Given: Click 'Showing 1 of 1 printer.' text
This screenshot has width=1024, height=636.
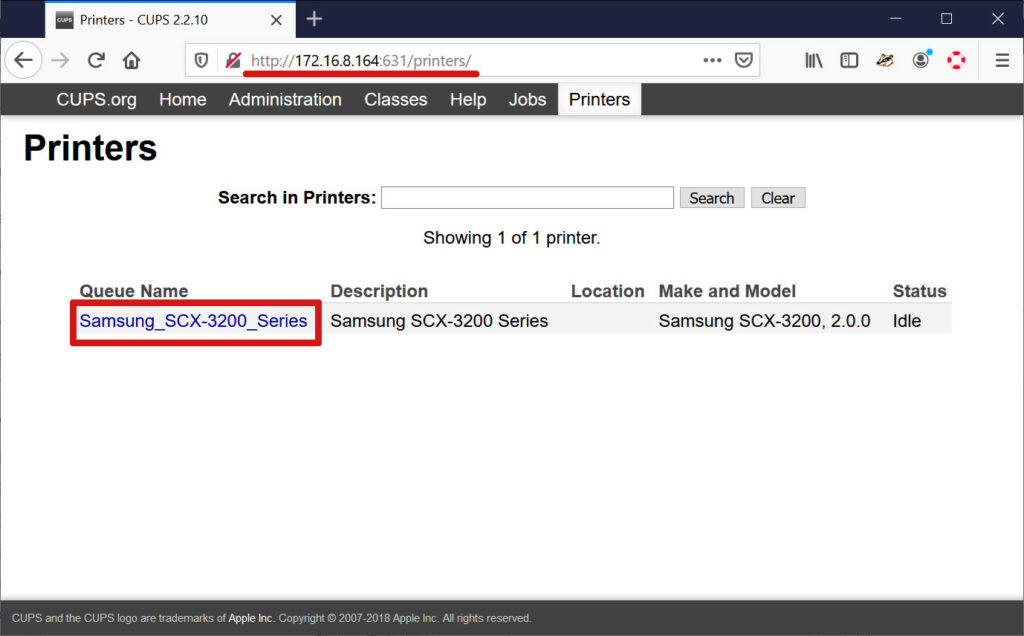Looking at the screenshot, I should 511,238.
